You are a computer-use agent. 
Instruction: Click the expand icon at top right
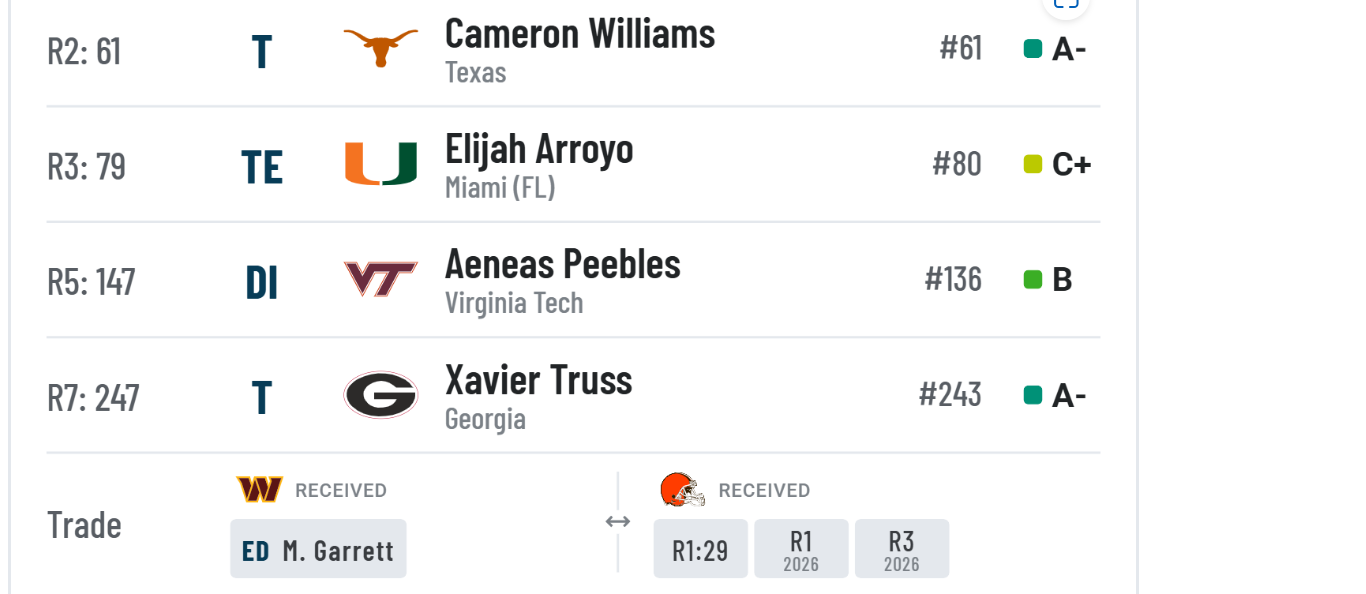click(x=1066, y=4)
